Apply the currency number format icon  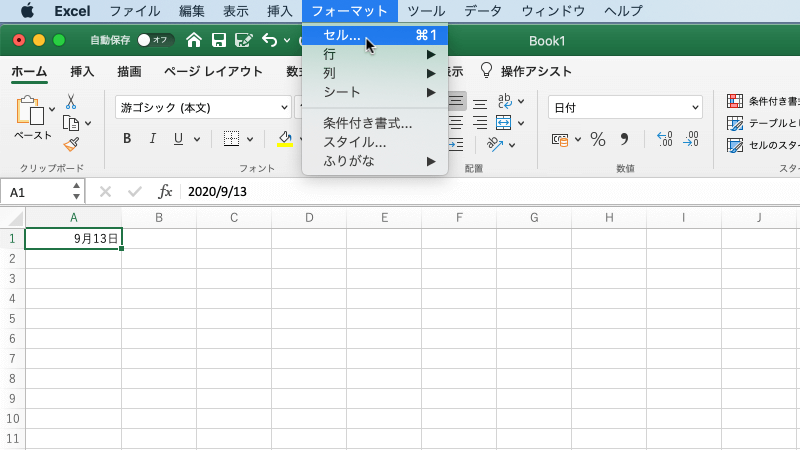click(x=560, y=139)
